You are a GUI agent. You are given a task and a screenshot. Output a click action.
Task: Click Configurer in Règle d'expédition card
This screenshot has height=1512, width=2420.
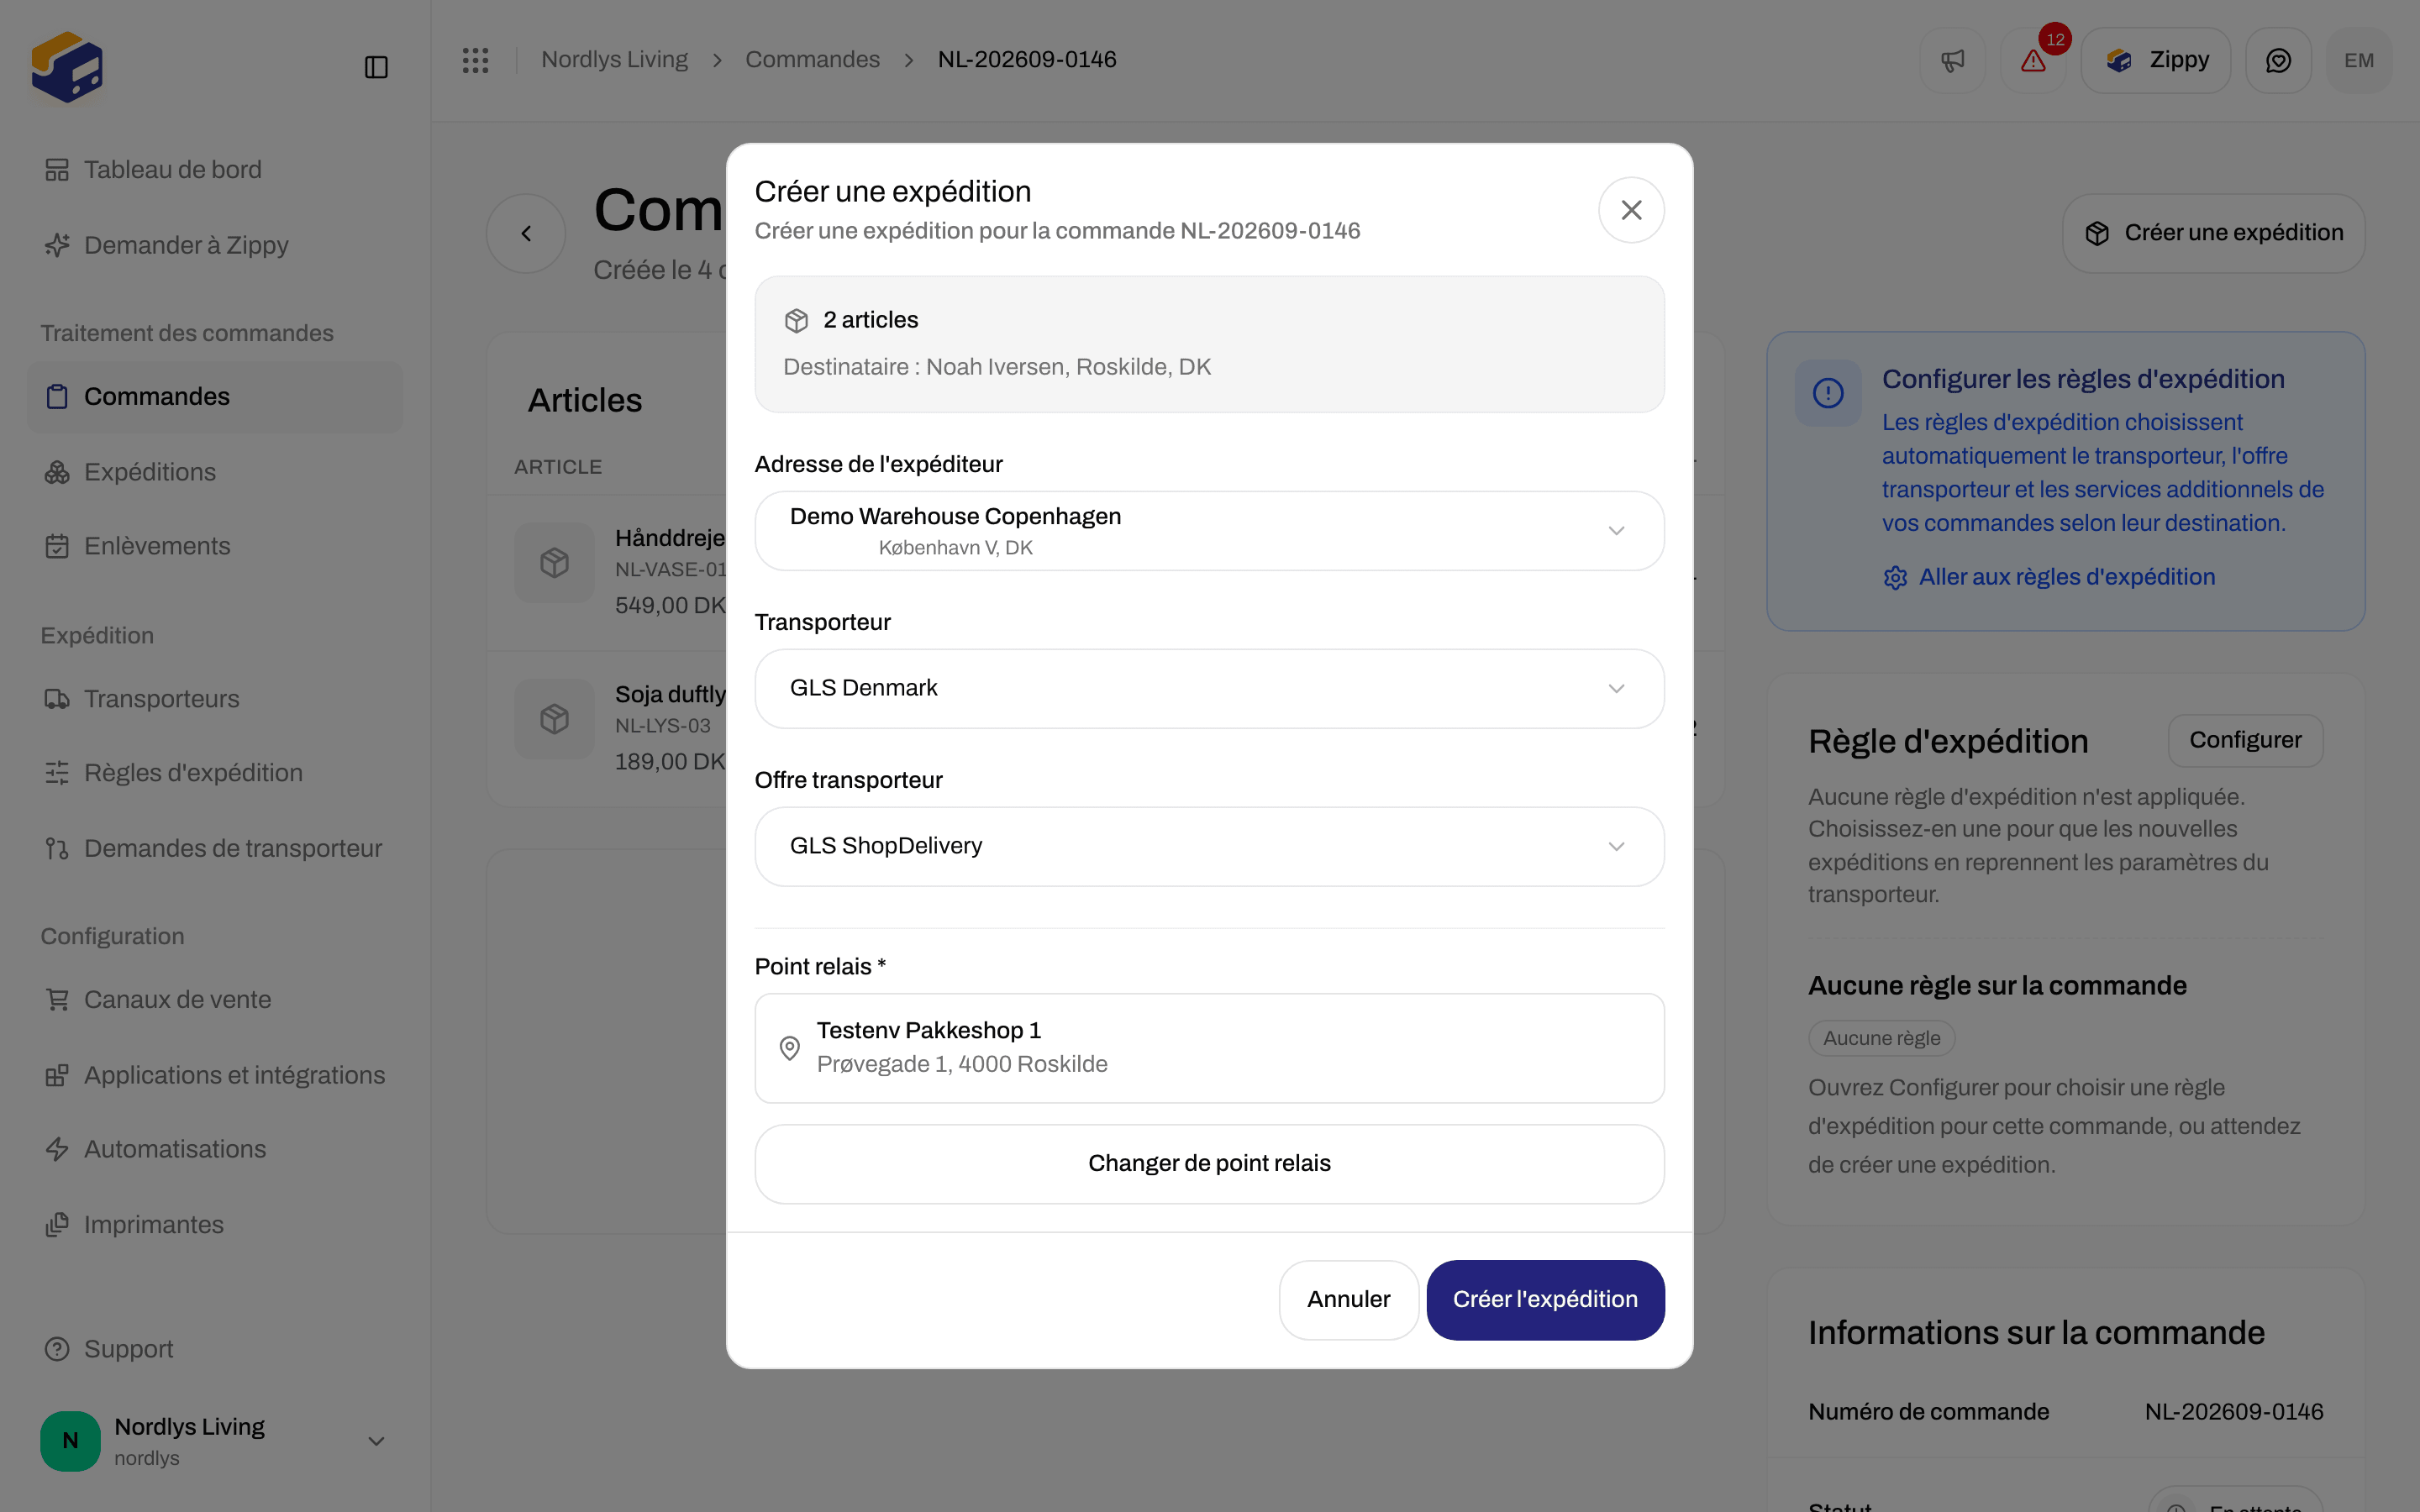(2245, 740)
